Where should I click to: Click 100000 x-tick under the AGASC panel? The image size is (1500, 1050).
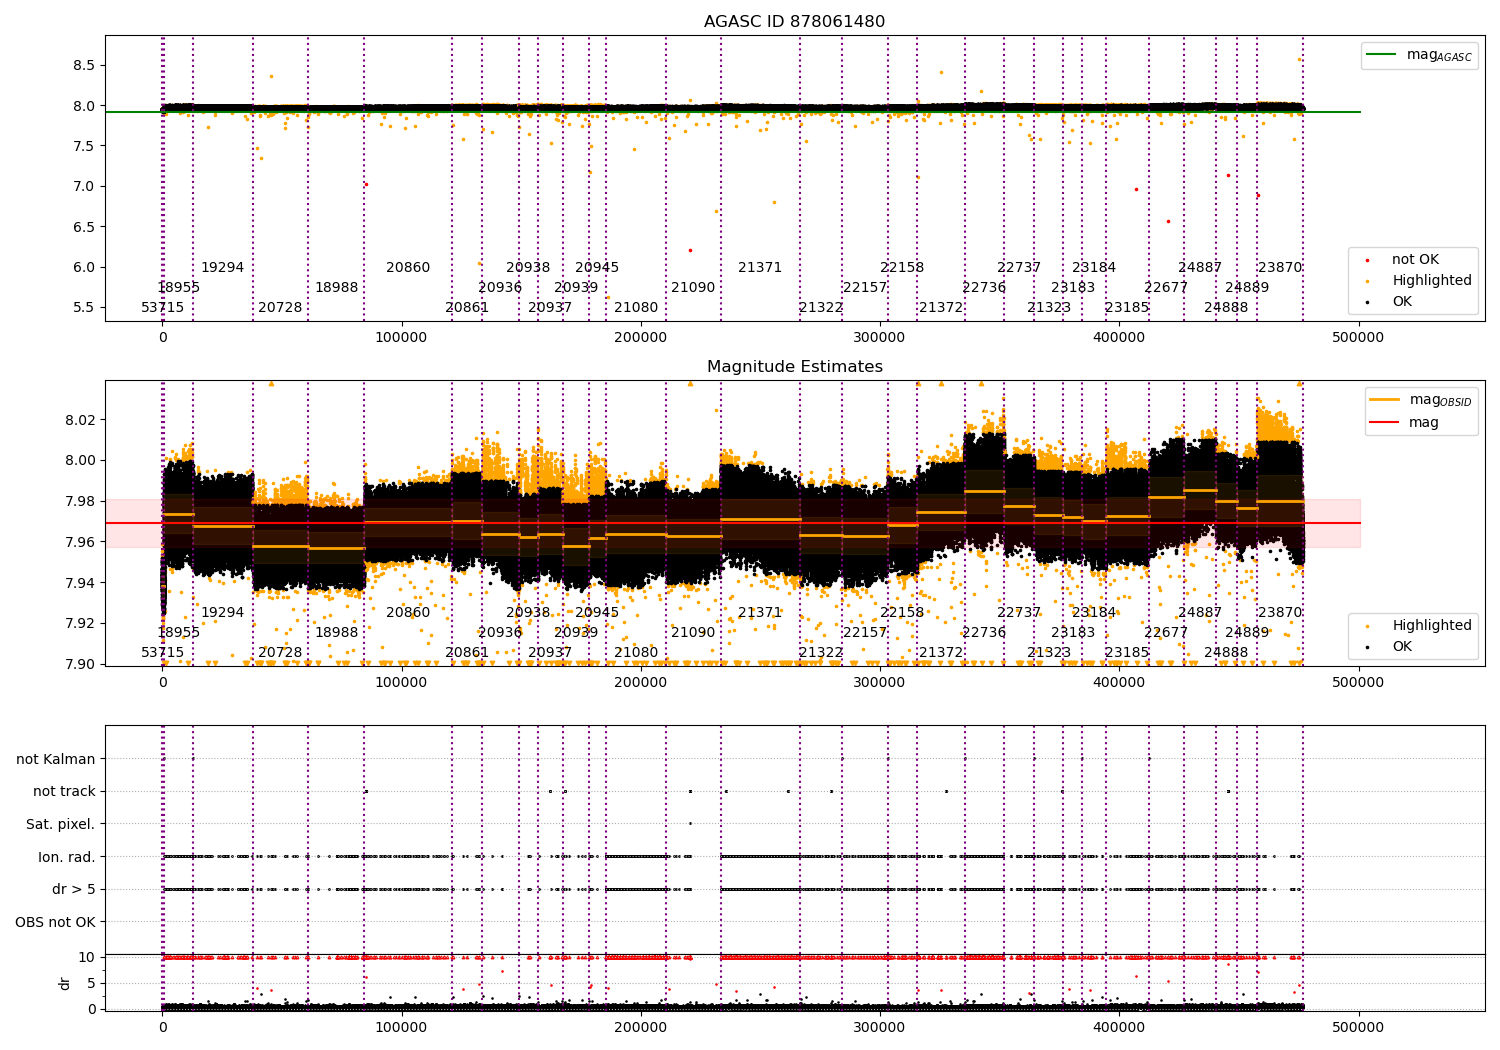coord(402,338)
